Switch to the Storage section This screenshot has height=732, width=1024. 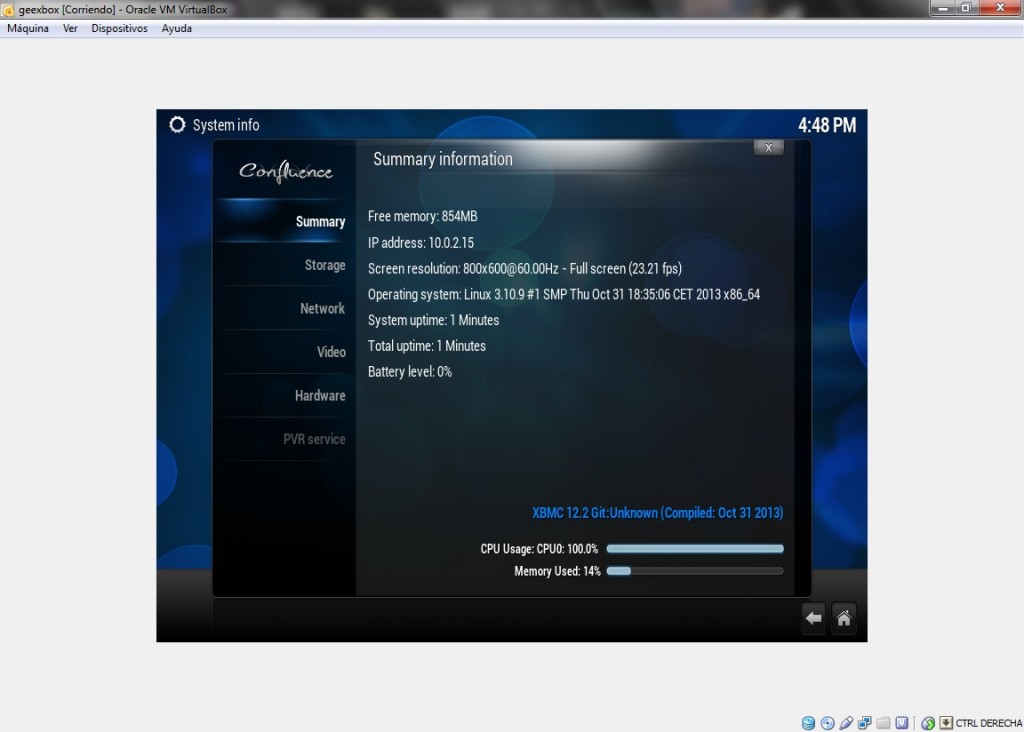(324, 265)
